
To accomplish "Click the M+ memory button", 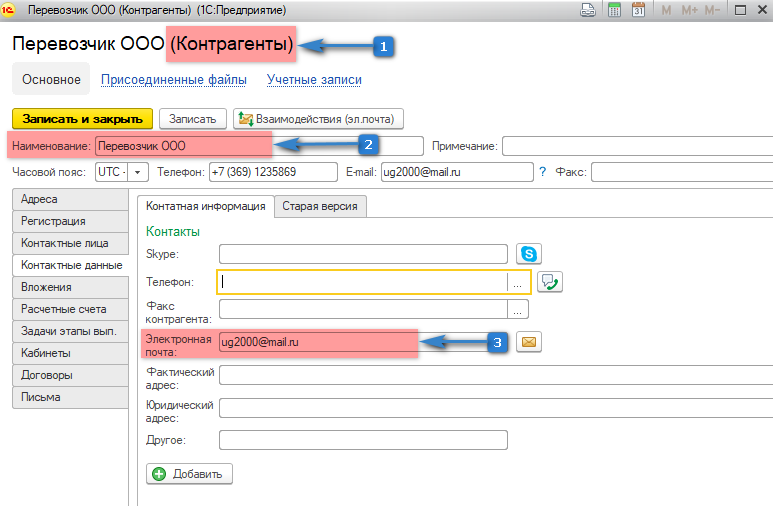I will point(689,11).
